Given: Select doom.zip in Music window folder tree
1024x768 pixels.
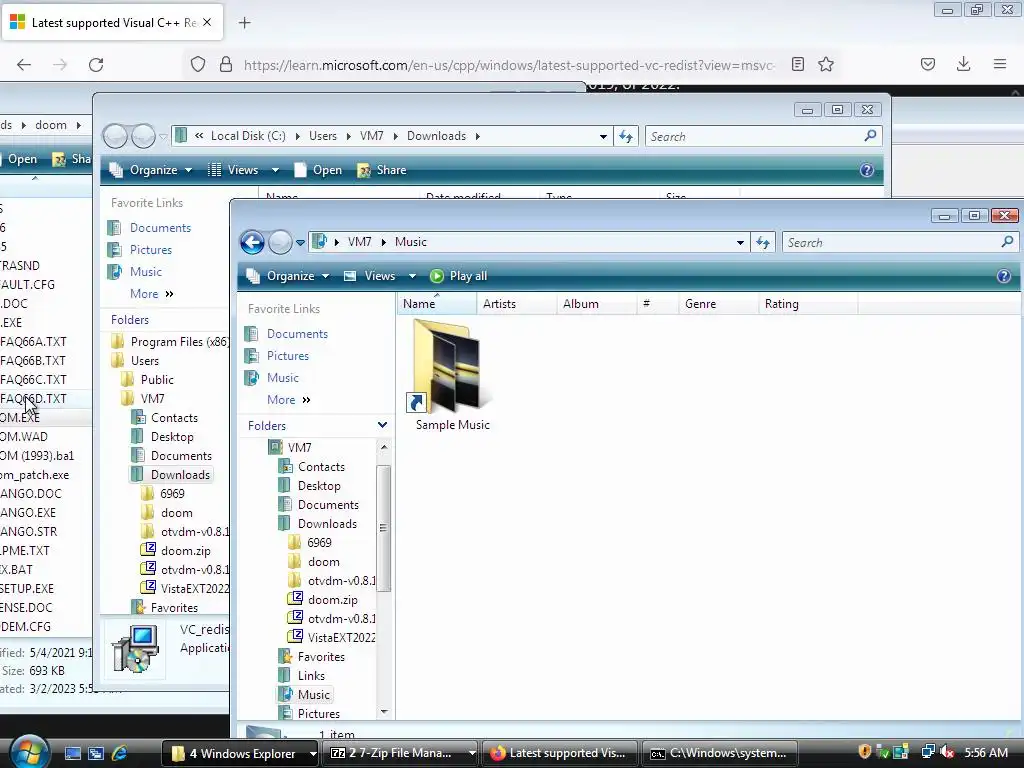Looking at the screenshot, I should click(332, 600).
